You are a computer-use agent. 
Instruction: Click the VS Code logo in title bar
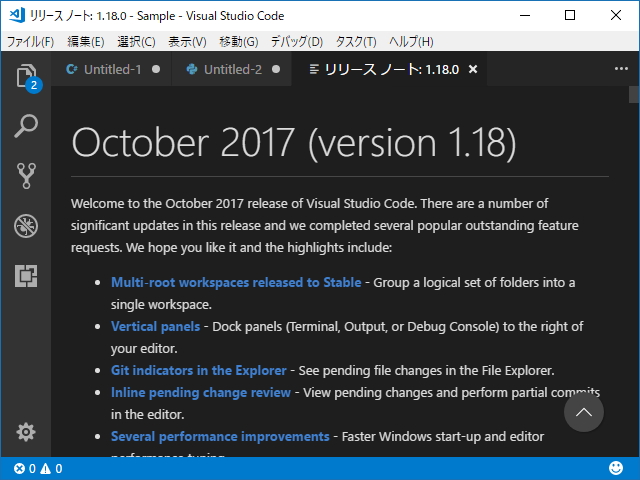click(17, 16)
